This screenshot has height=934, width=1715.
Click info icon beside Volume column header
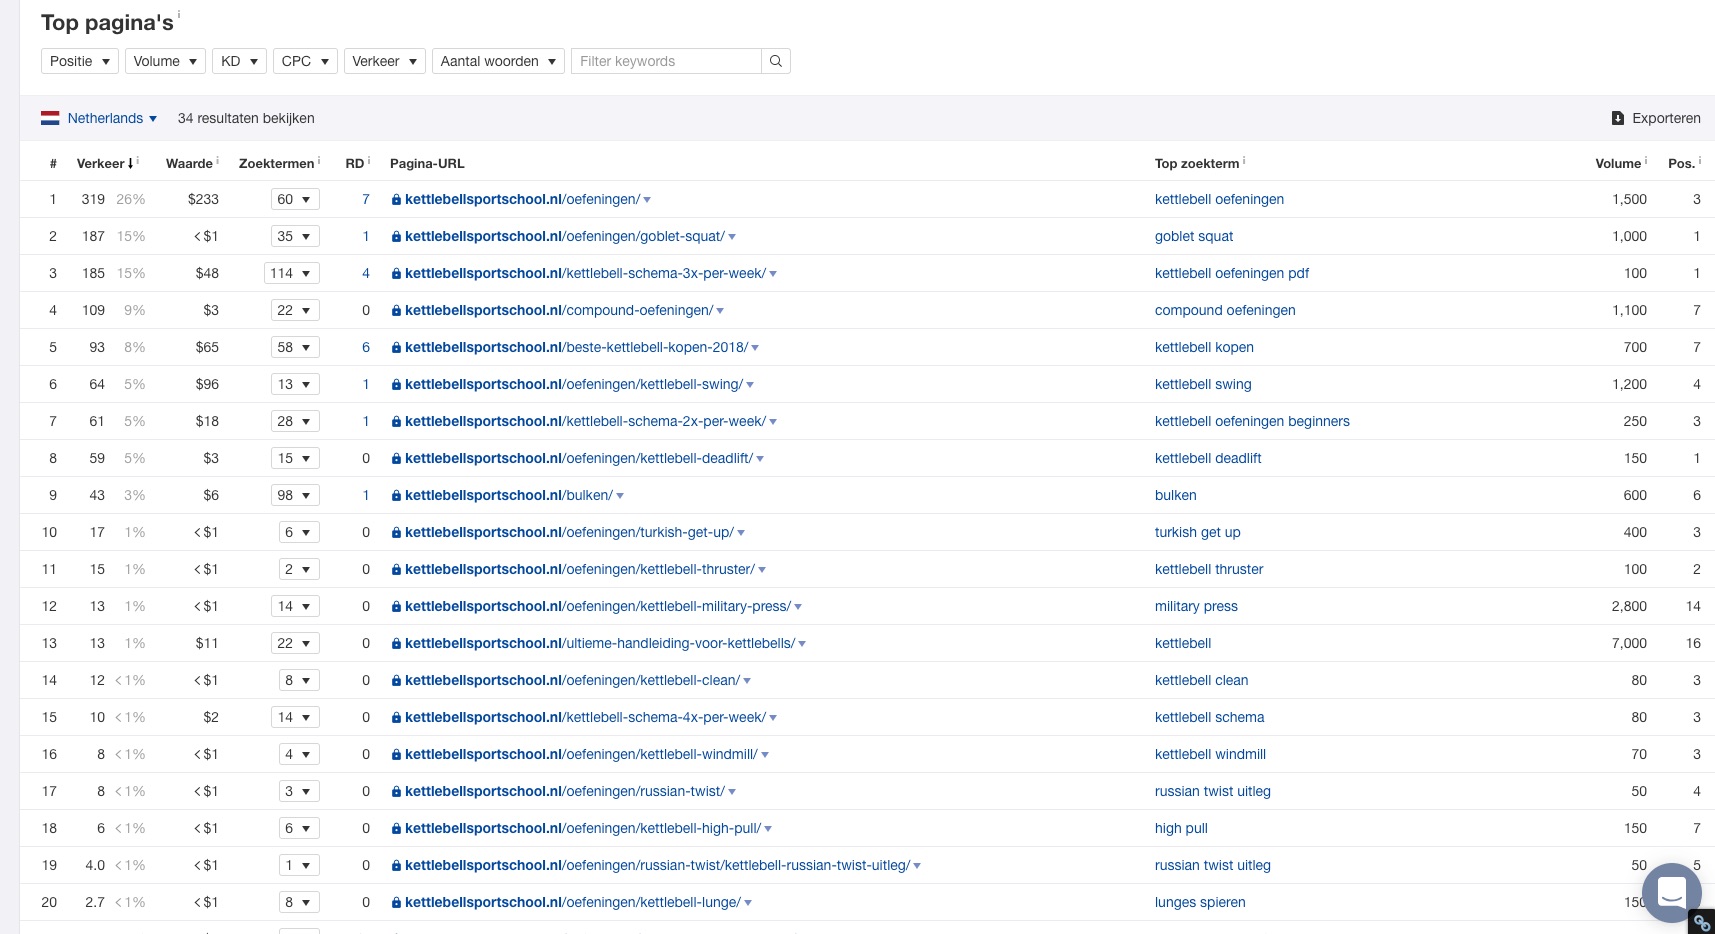1646,160
